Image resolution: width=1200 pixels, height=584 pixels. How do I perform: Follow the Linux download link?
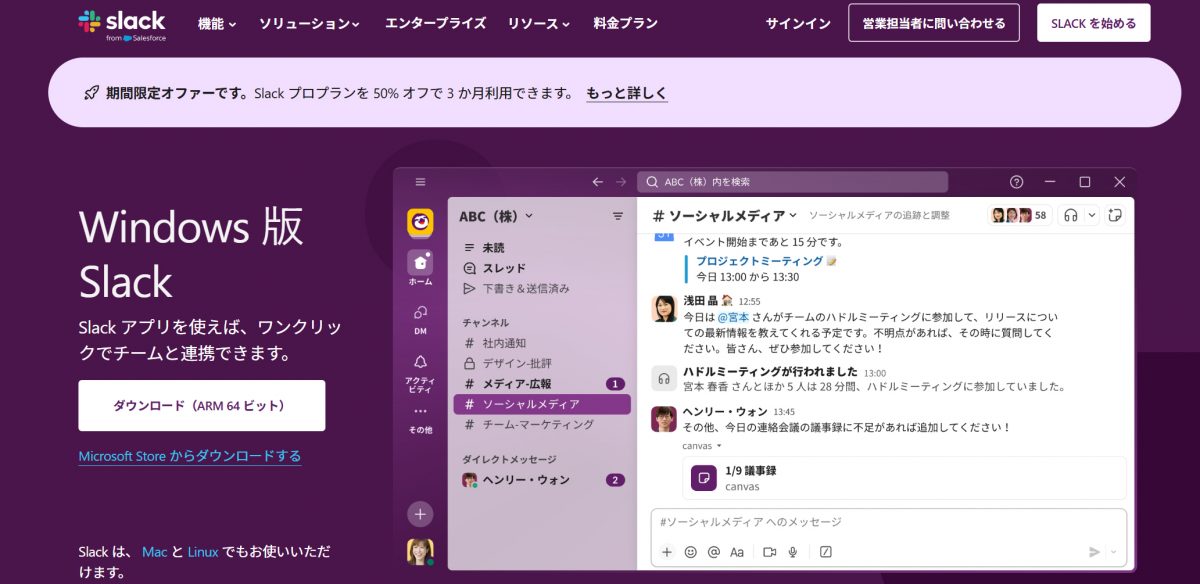(203, 552)
